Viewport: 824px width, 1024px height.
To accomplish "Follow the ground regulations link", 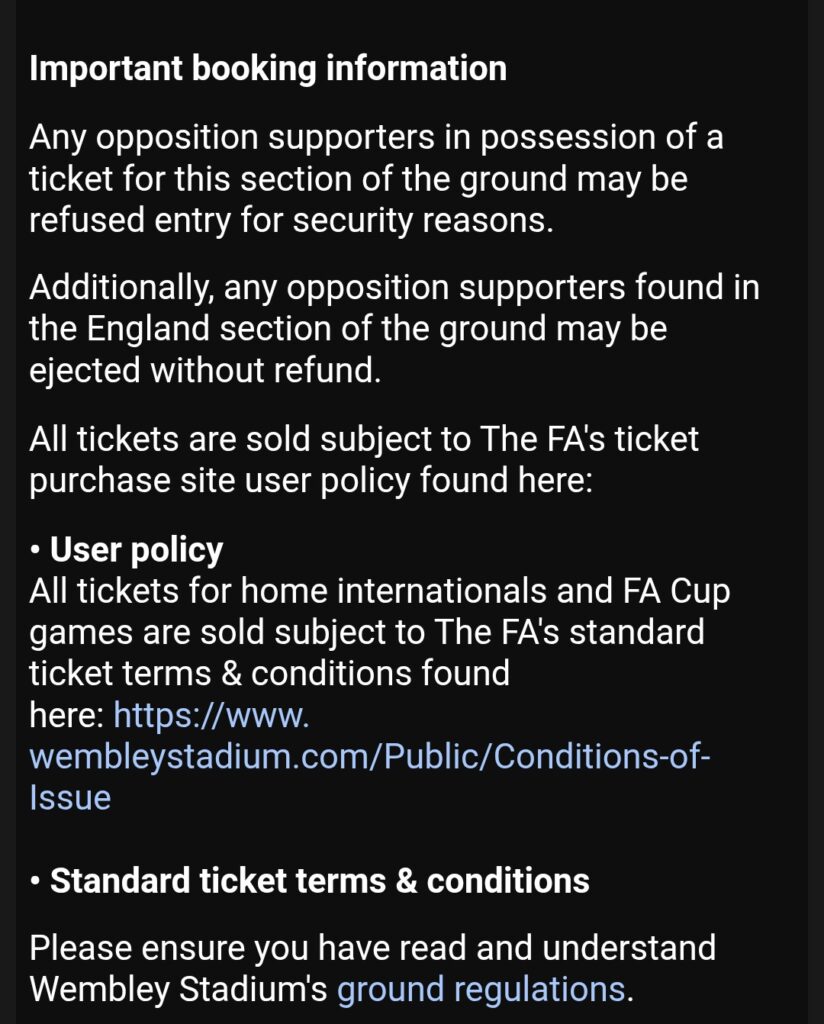I will (x=481, y=989).
